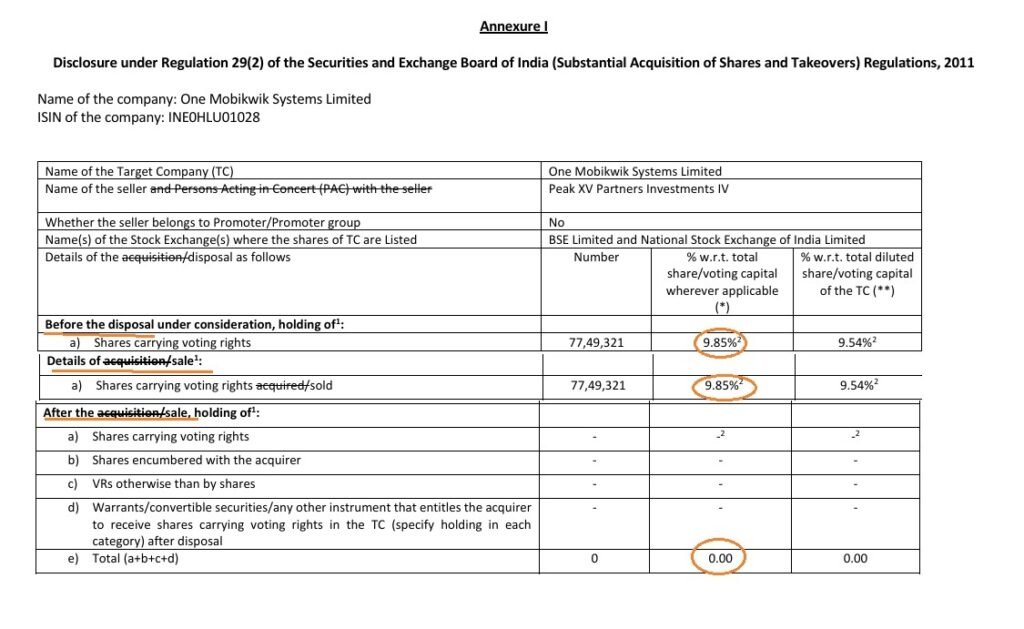Select "BSE Limited and National Stock Exchange of India Limited"
The height and width of the screenshot is (629, 1024).
707,240
